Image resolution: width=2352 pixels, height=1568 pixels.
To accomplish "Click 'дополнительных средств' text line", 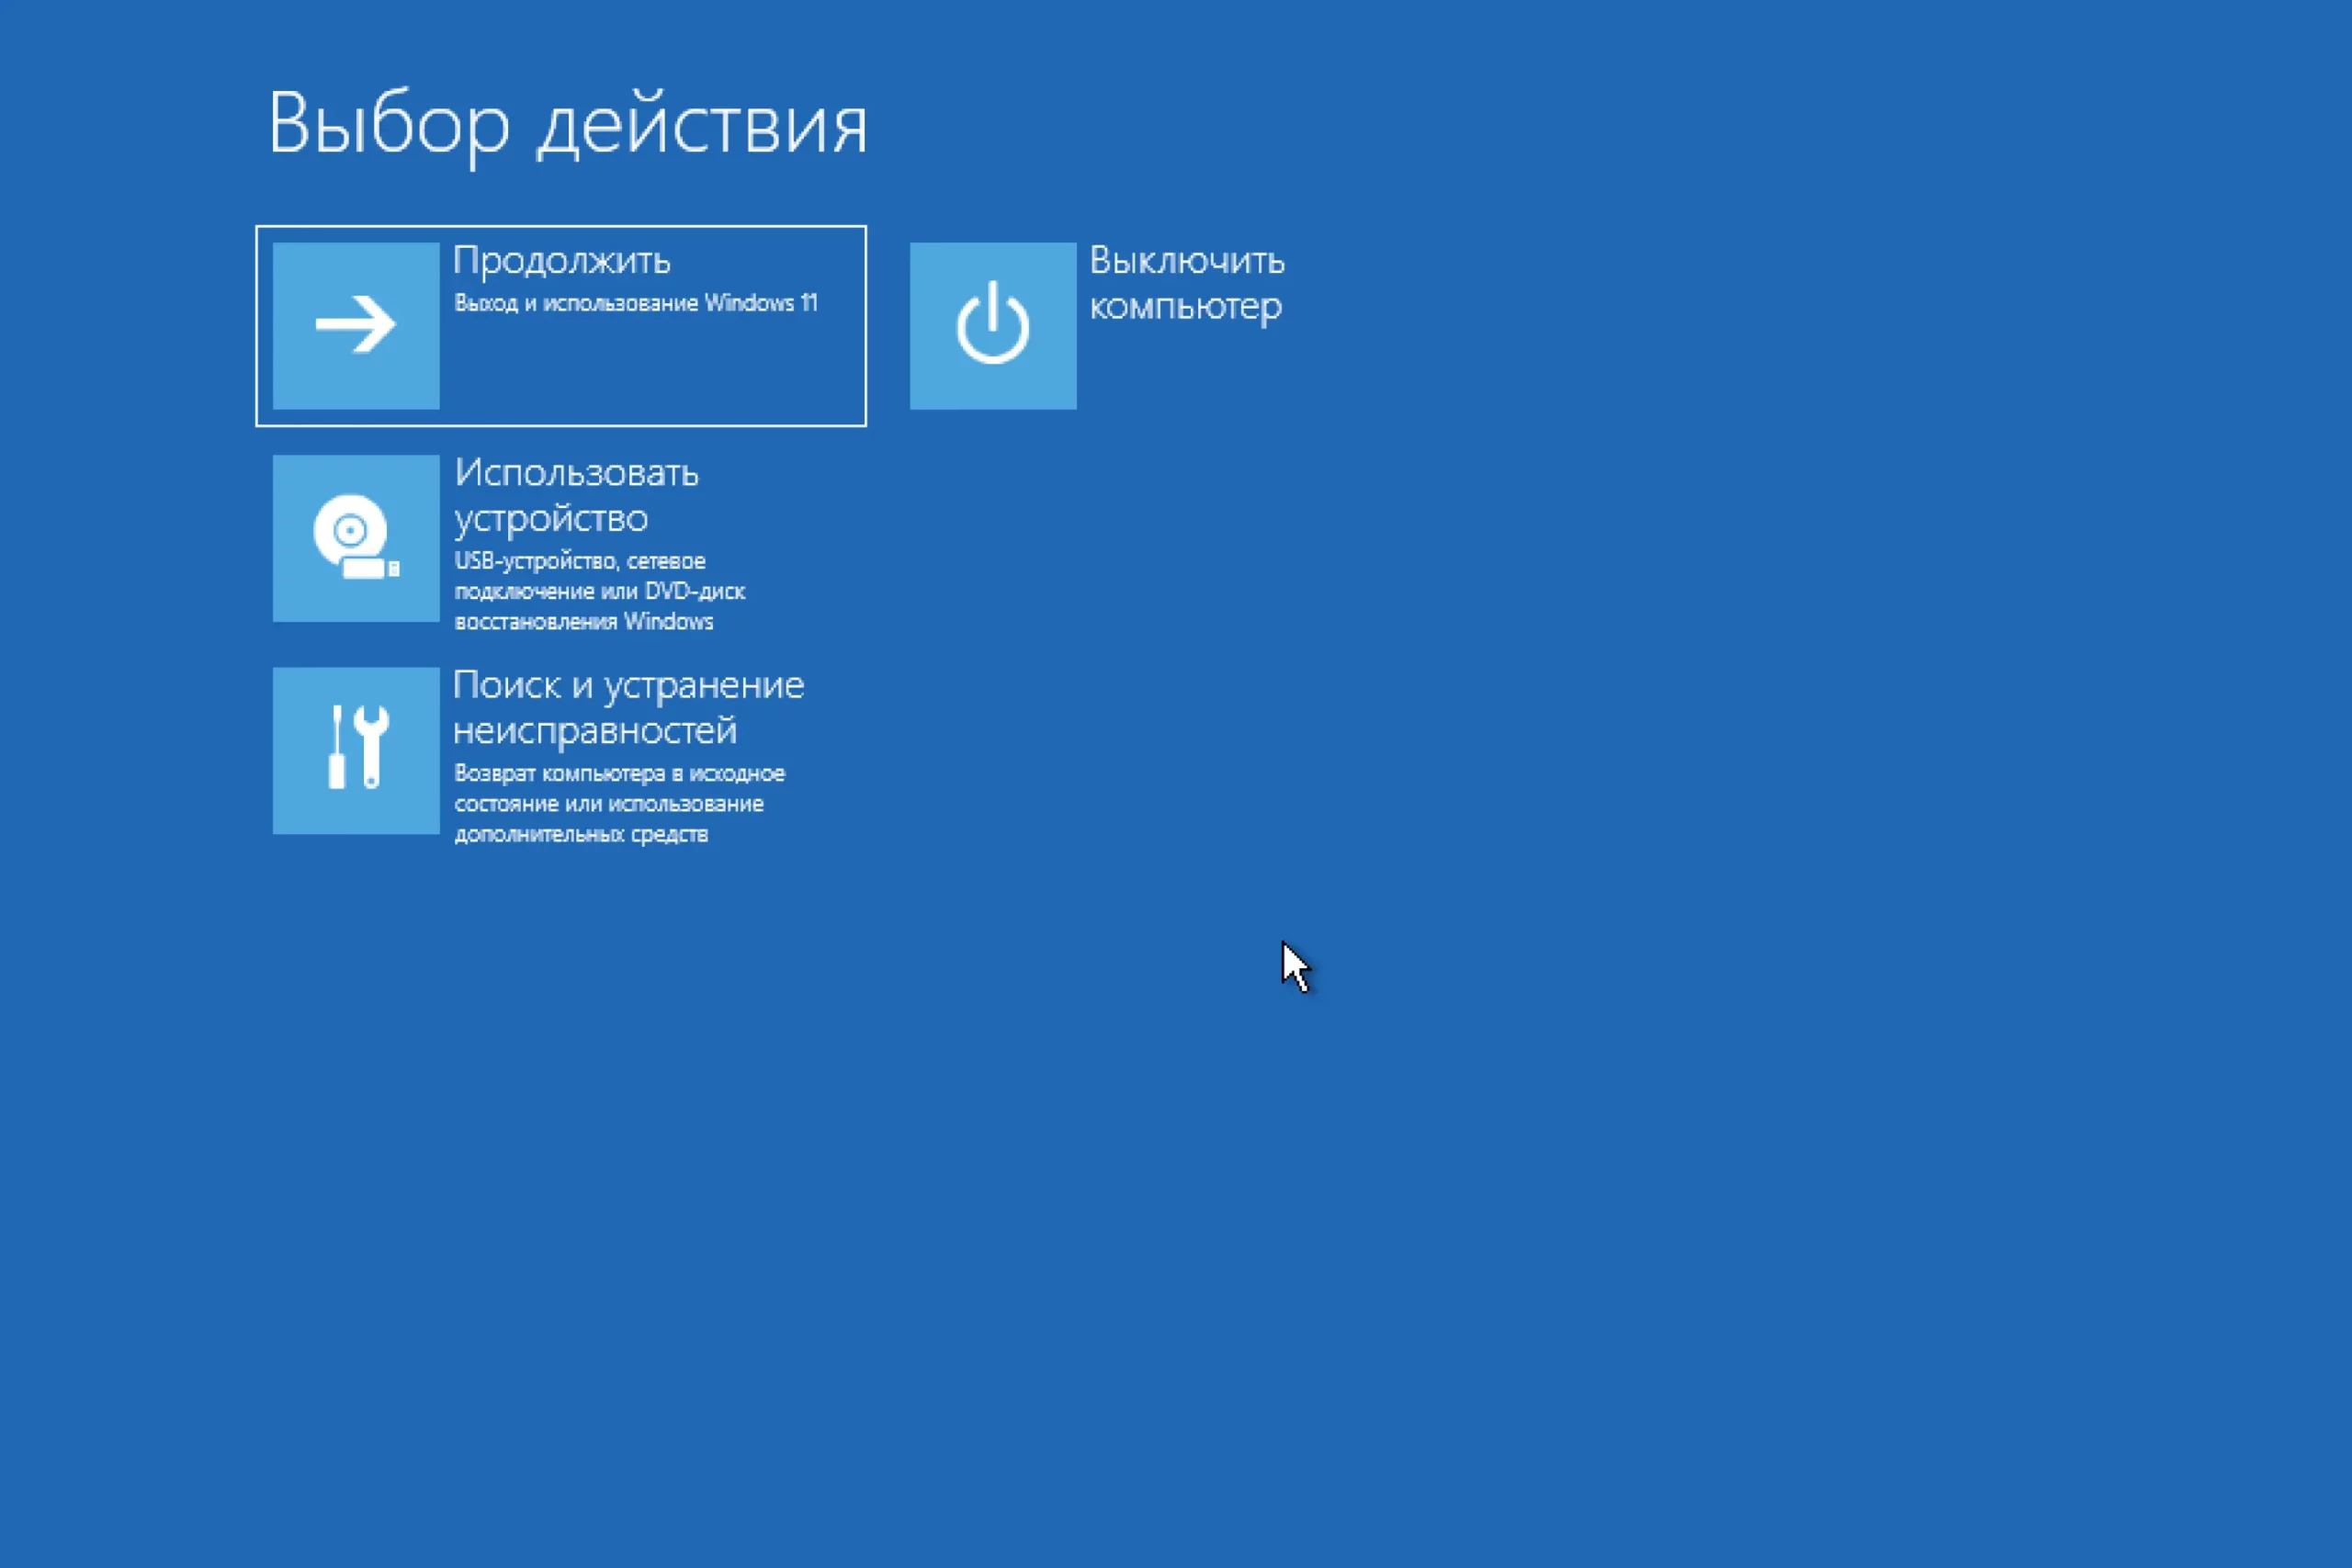I will (x=581, y=834).
